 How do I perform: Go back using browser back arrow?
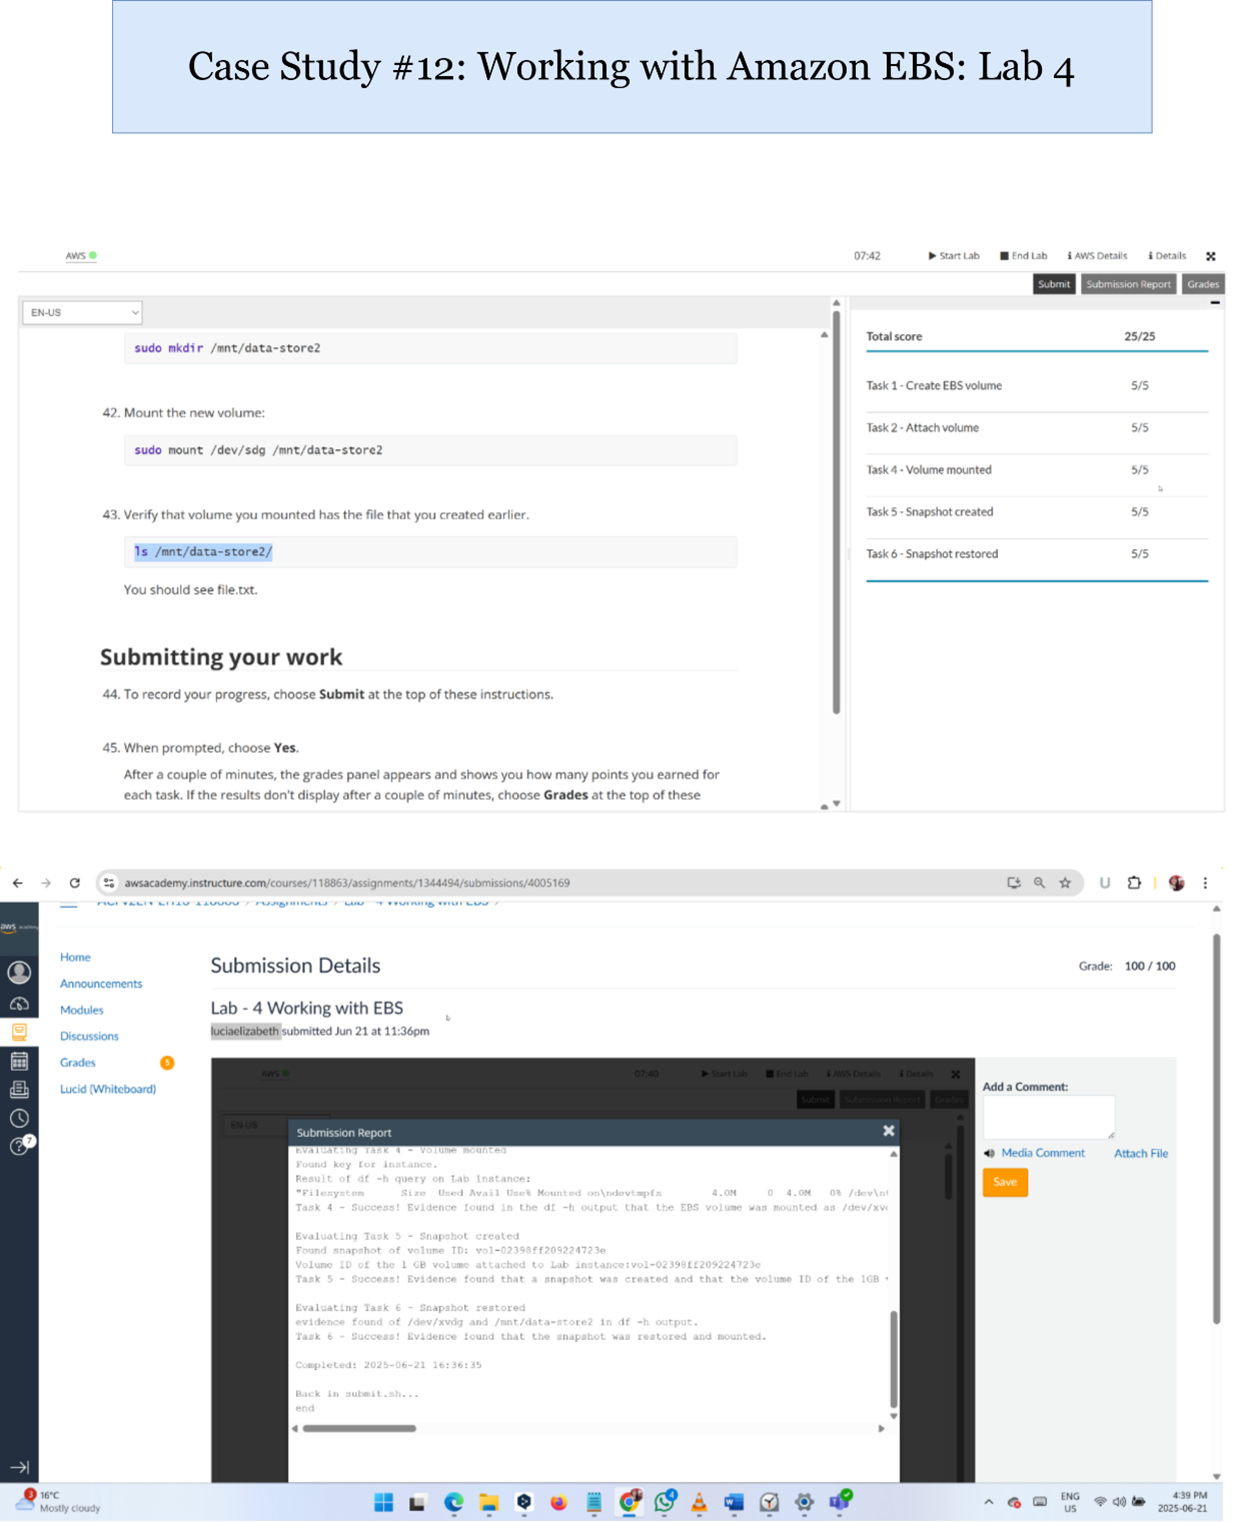(x=18, y=883)
